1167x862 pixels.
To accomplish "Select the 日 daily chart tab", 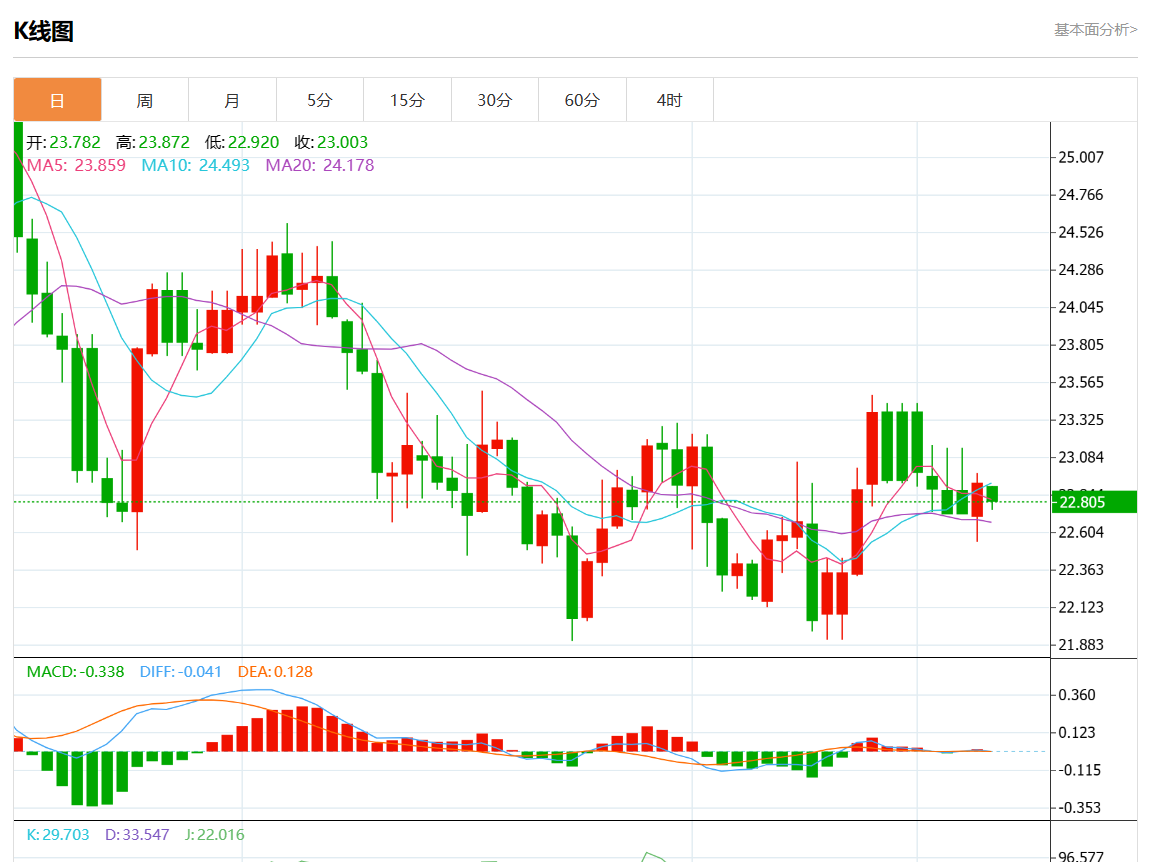I will [57, 100].
